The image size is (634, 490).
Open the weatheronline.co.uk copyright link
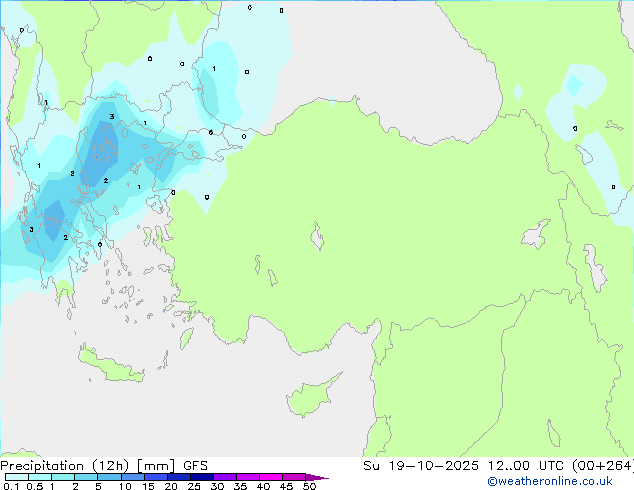[x=549, y=481]
